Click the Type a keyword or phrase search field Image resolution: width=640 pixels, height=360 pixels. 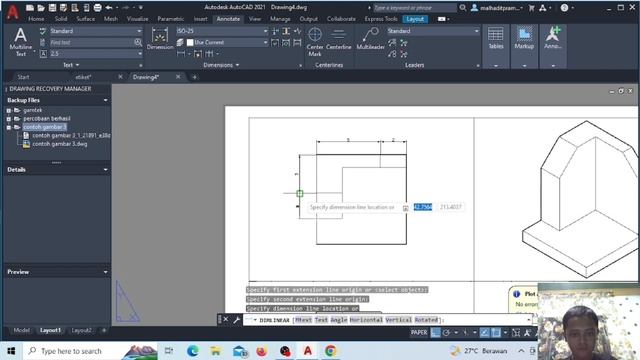414,8
